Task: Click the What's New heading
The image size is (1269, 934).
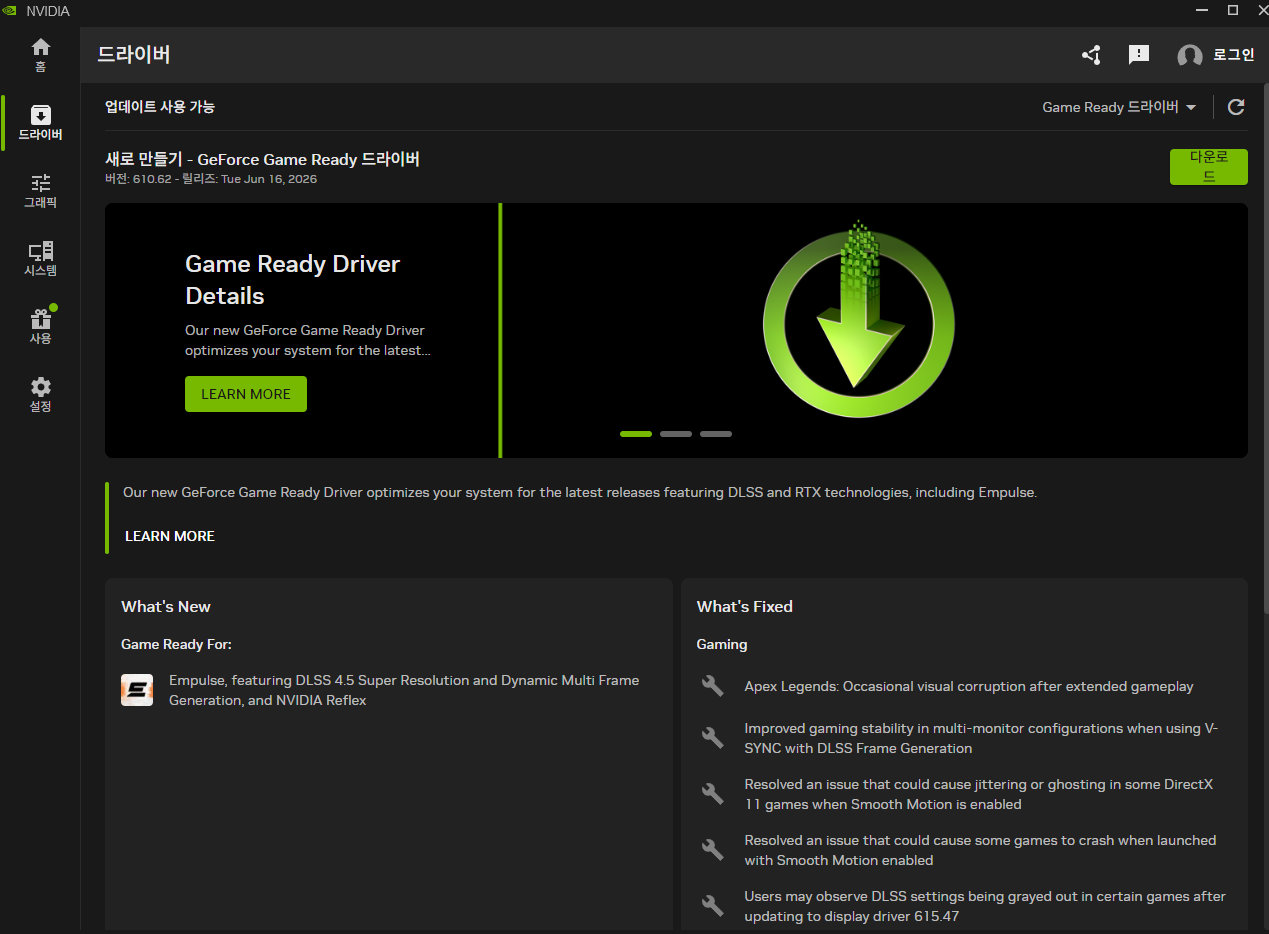Action: coord(166,607)
